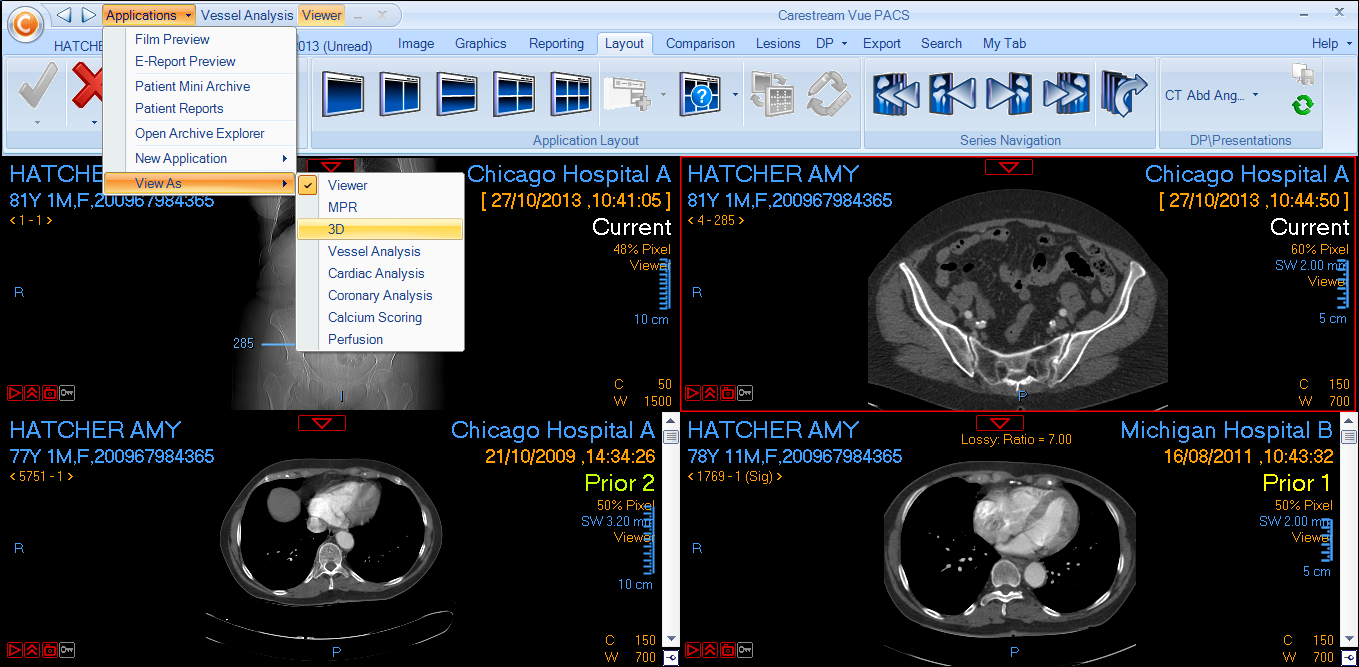Go back using the left arrow
This screenshot has width=1359, height=667.
pyautogui.click(x=65, y=15)
